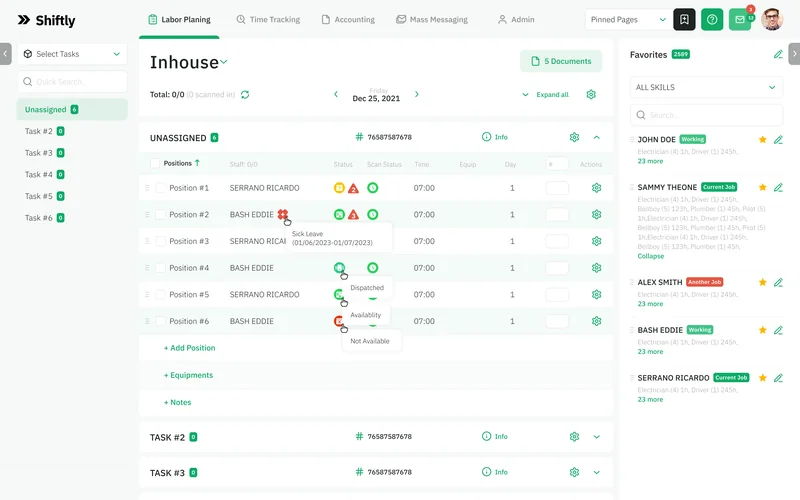The width and height of the screenshot is (800, 500).
Task: Open settings gear beside Expand all
Action: pos(591,94)
